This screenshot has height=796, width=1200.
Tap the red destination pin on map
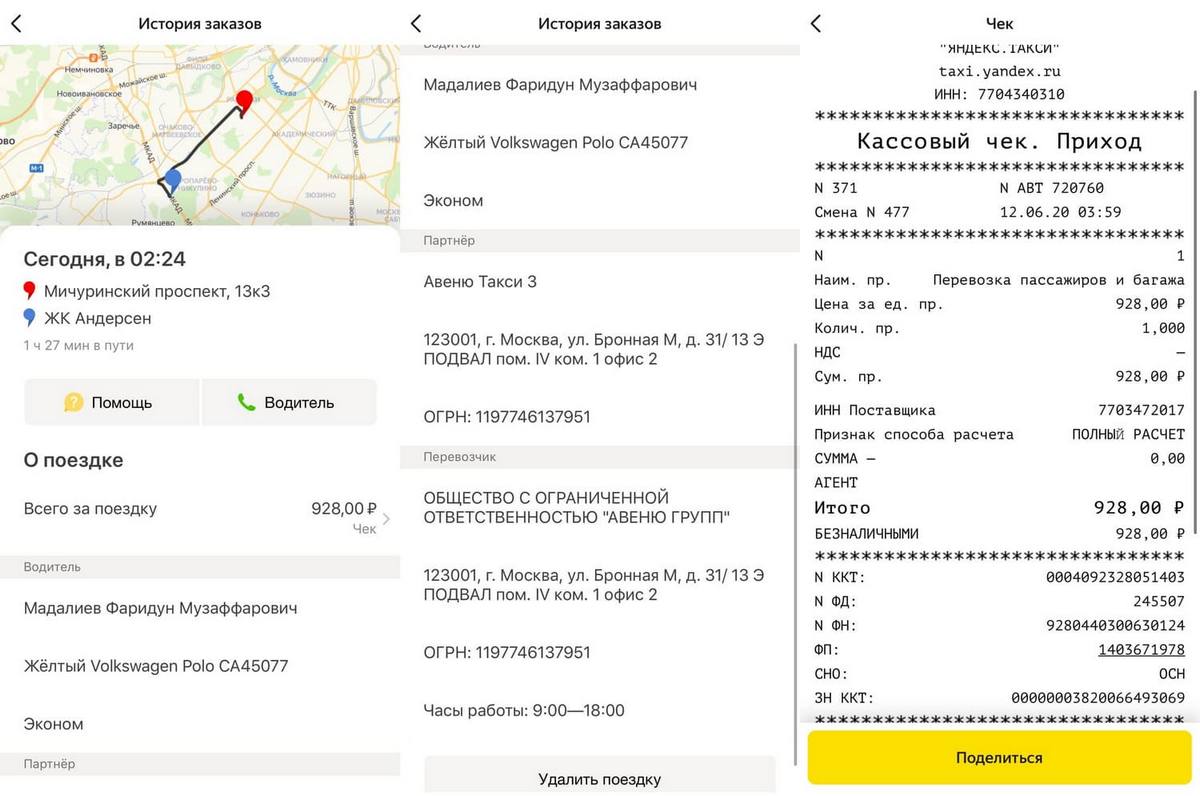[x=243, y=101]
